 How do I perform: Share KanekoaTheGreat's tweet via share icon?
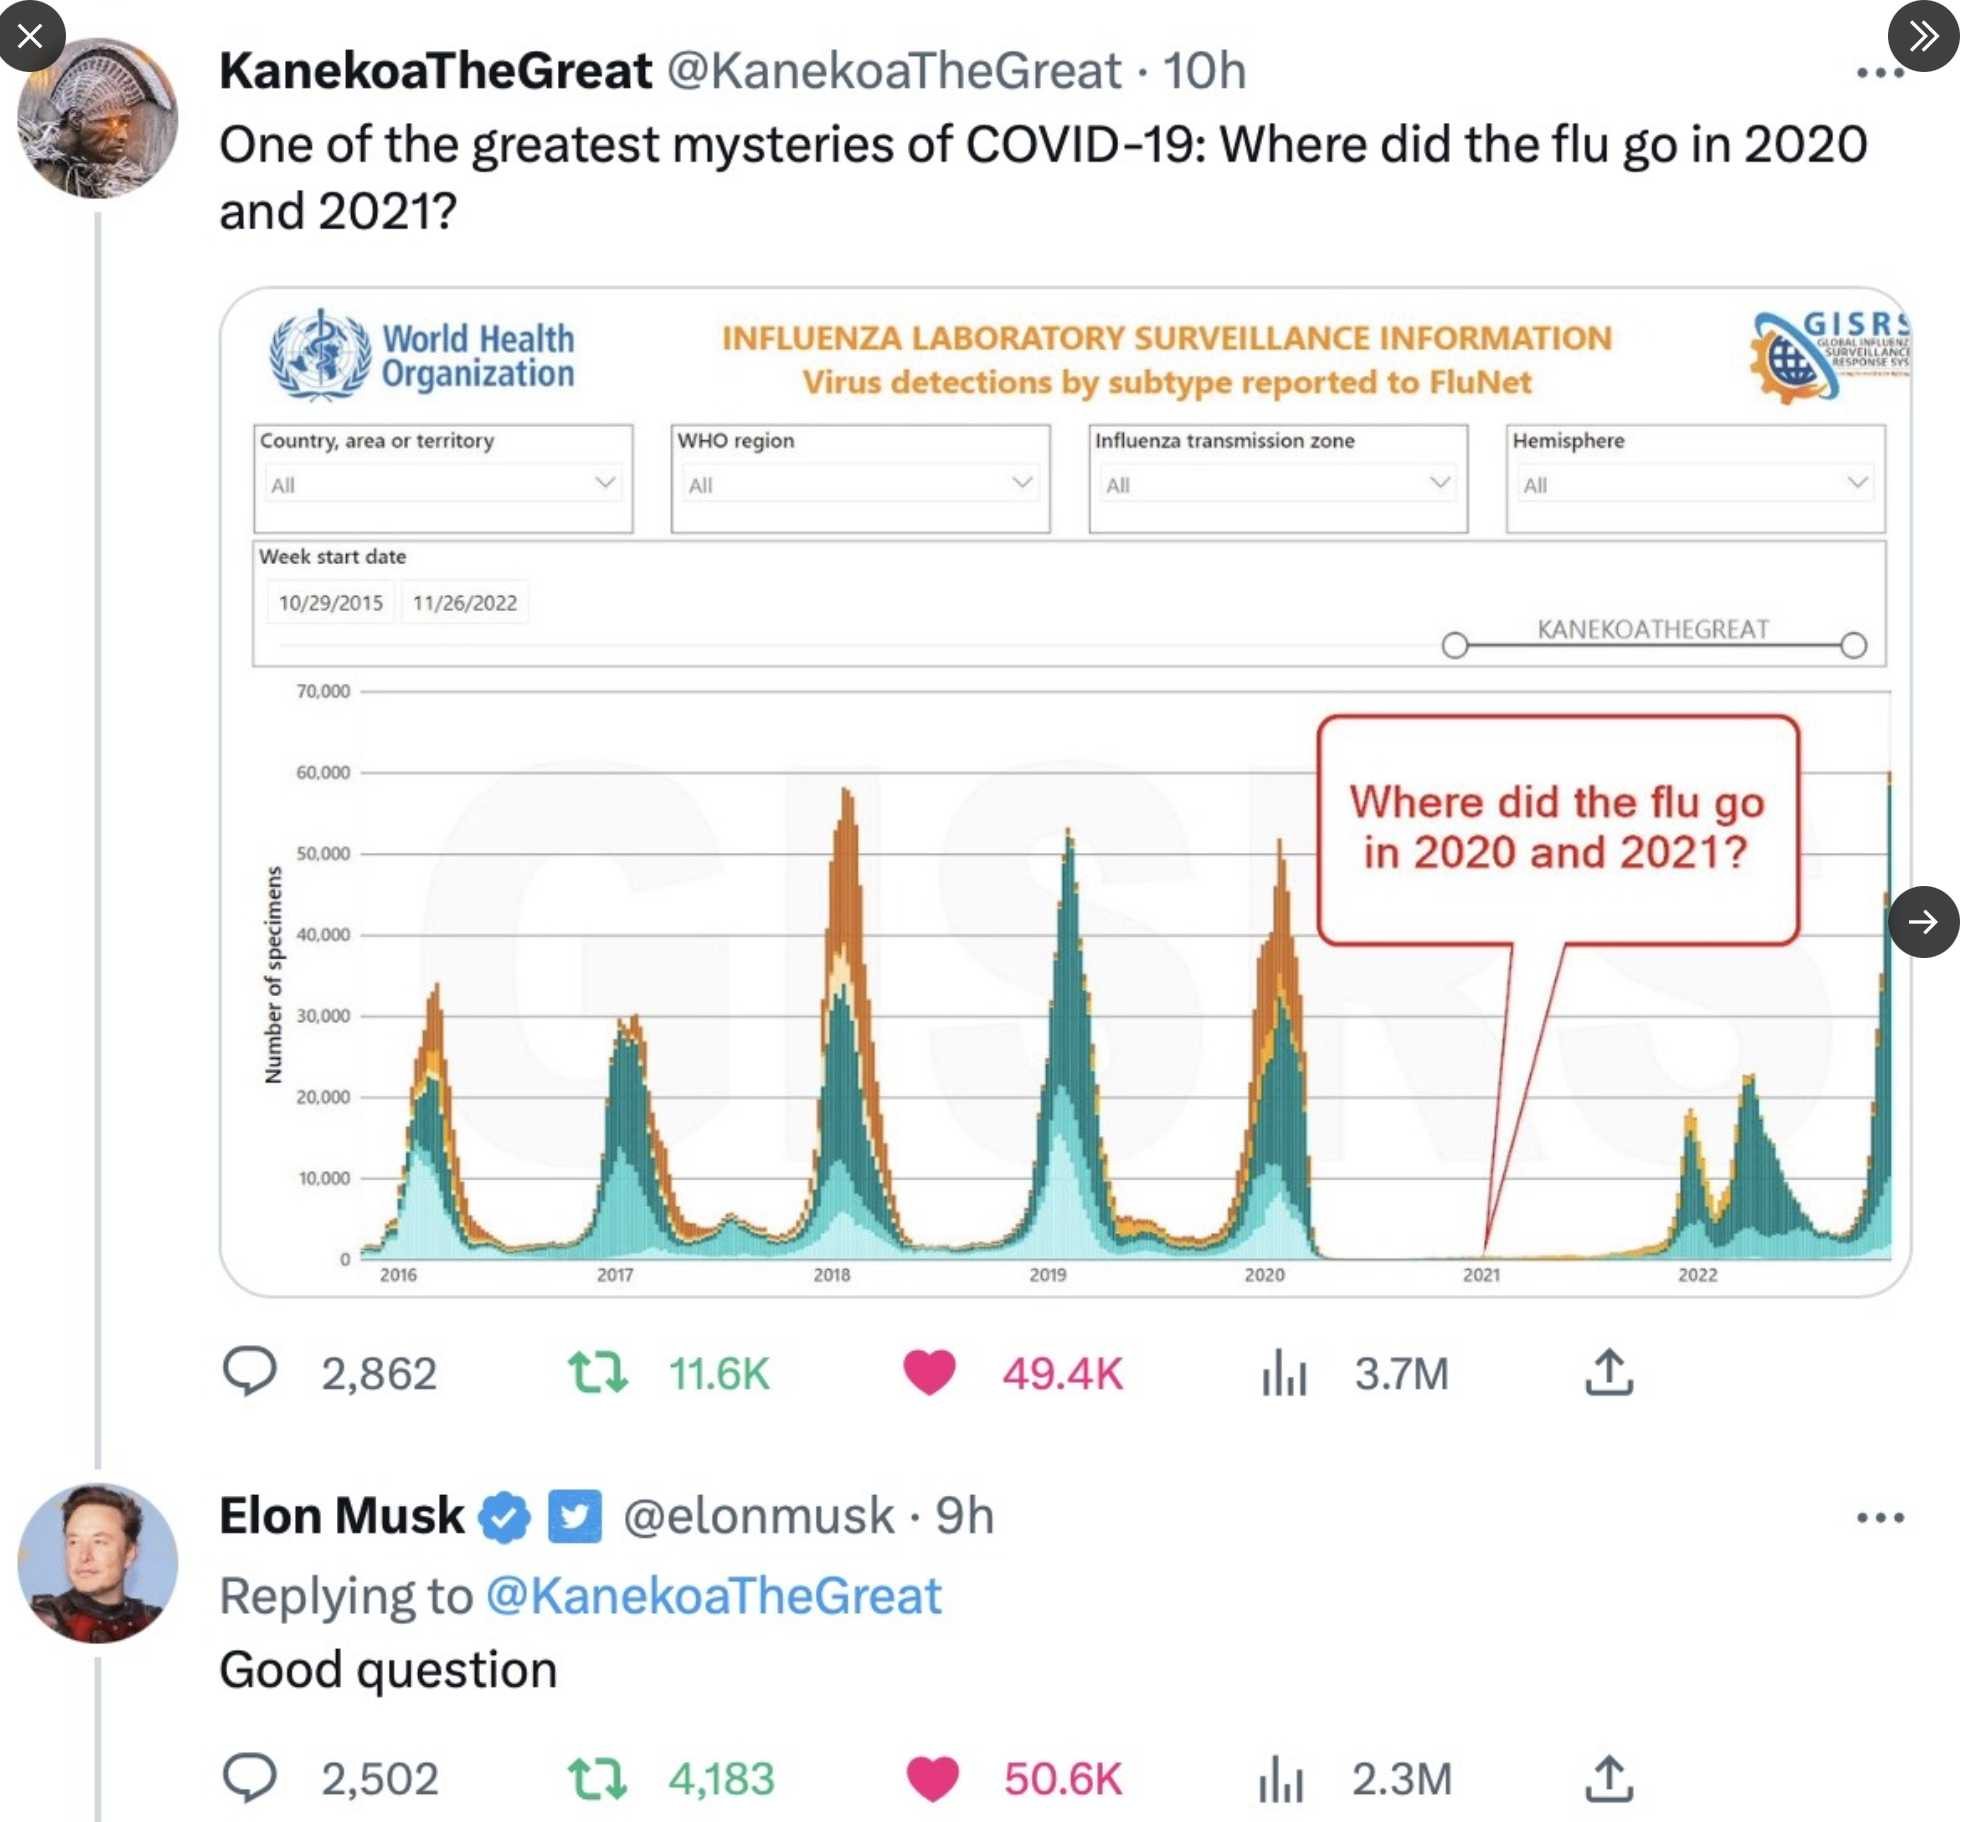tap(1608, 1372)
